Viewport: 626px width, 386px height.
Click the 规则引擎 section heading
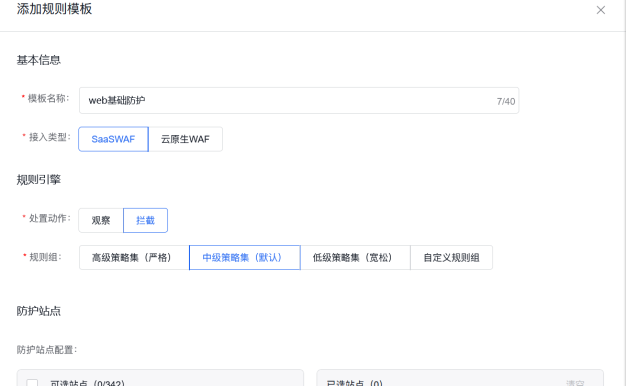[x=39, y=180]
